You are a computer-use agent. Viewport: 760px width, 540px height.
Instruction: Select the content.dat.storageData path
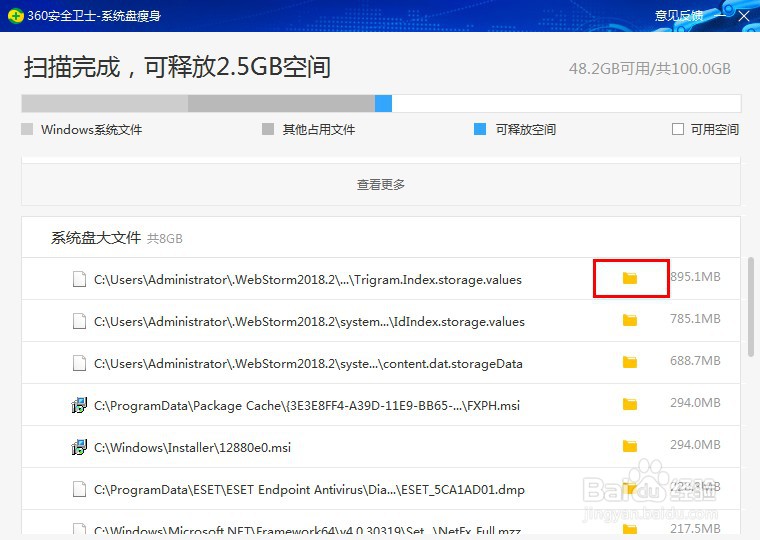[308, 364]
